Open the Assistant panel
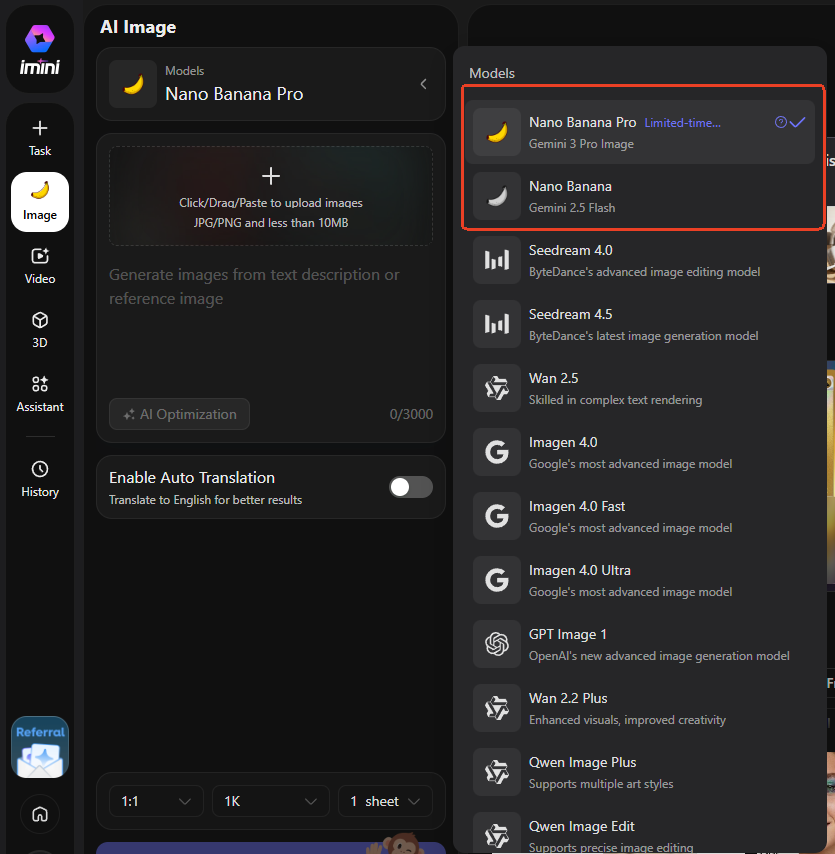 [x=40, y=394]
